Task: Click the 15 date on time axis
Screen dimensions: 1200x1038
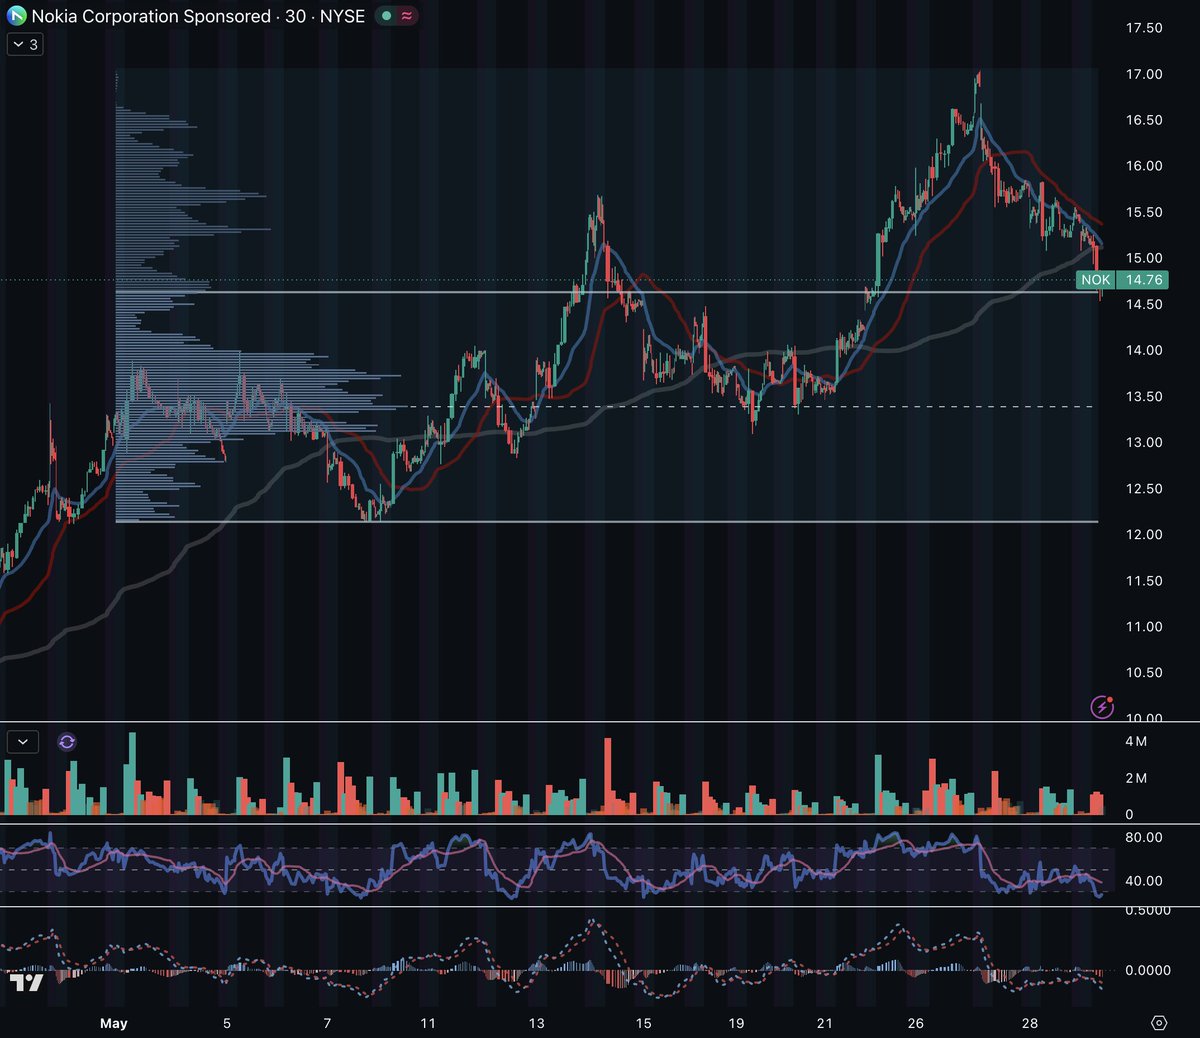Action: tap(643, 1023)
